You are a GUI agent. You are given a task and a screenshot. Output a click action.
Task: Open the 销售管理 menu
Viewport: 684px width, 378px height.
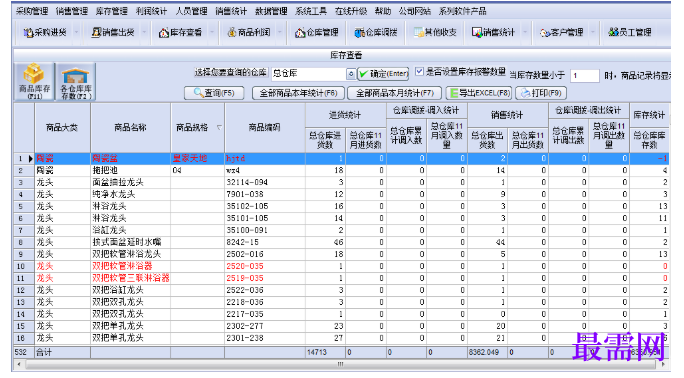(x=72, y=11)
